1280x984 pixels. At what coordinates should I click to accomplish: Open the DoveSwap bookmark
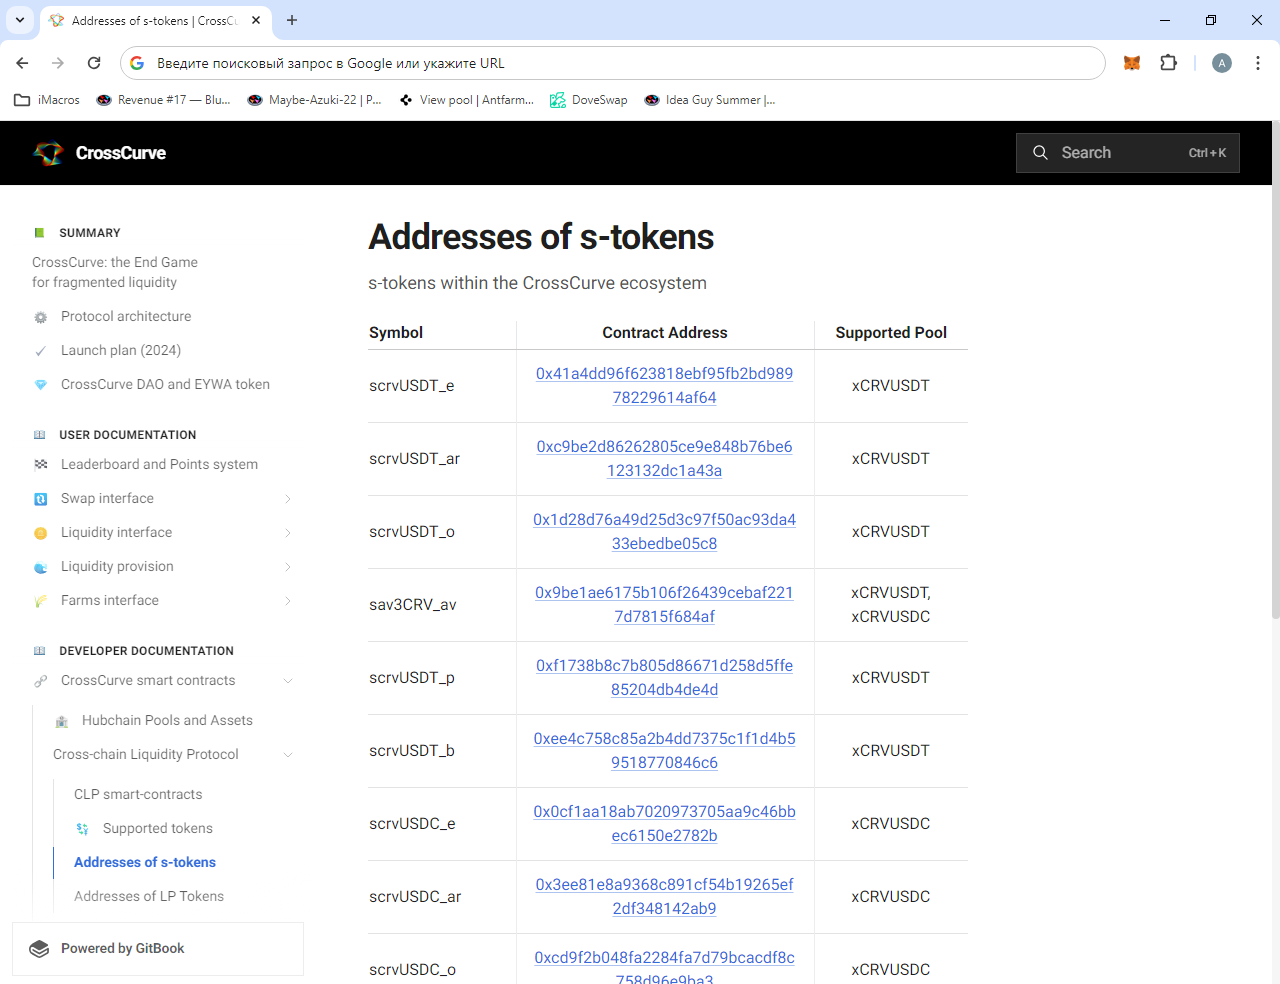click(x=589, y=100)
